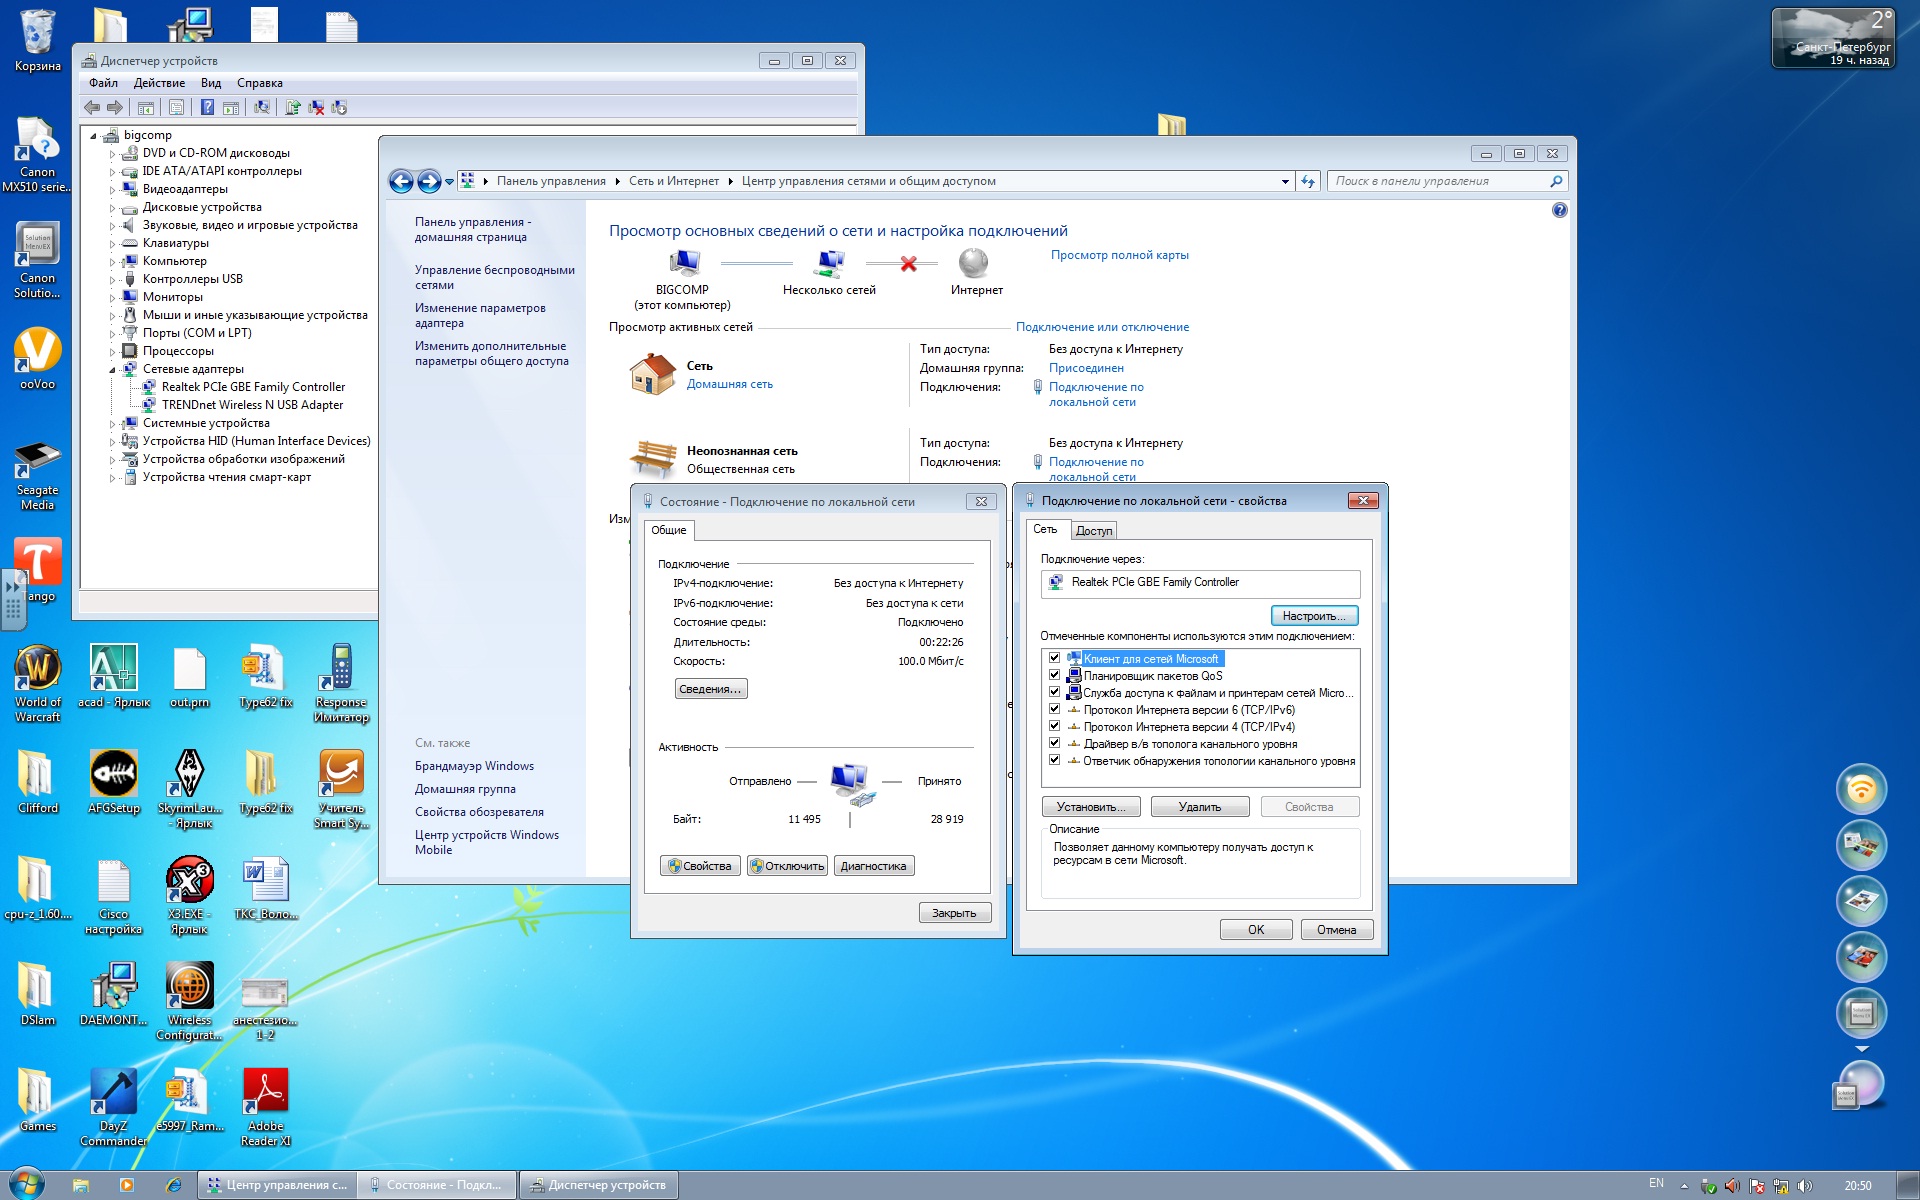This screenshot has width=1920, height=1200.
Task: Uncheck the QoS packet scheduler component
Action: click(1054, 675)
